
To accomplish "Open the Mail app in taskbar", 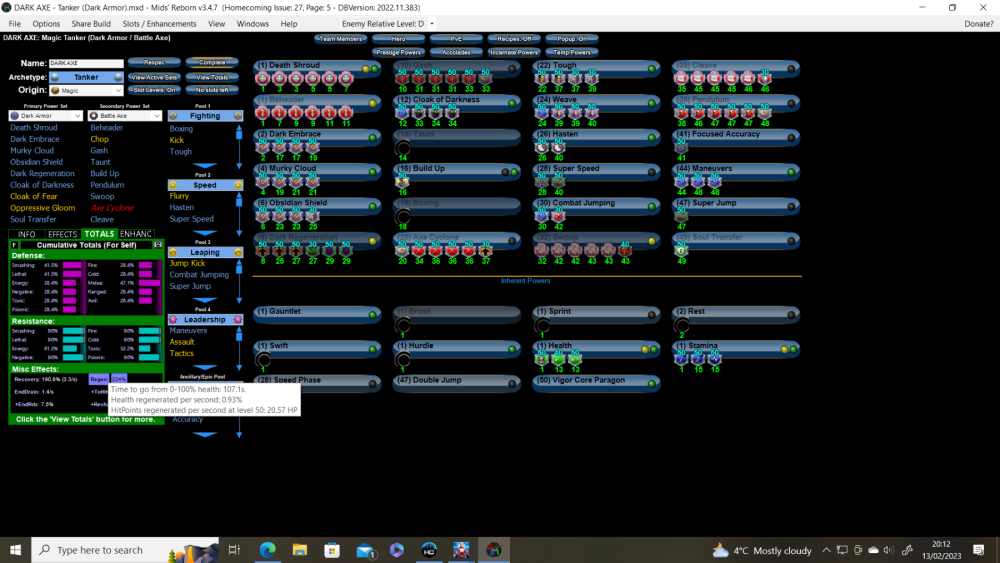I will [365, 550].
